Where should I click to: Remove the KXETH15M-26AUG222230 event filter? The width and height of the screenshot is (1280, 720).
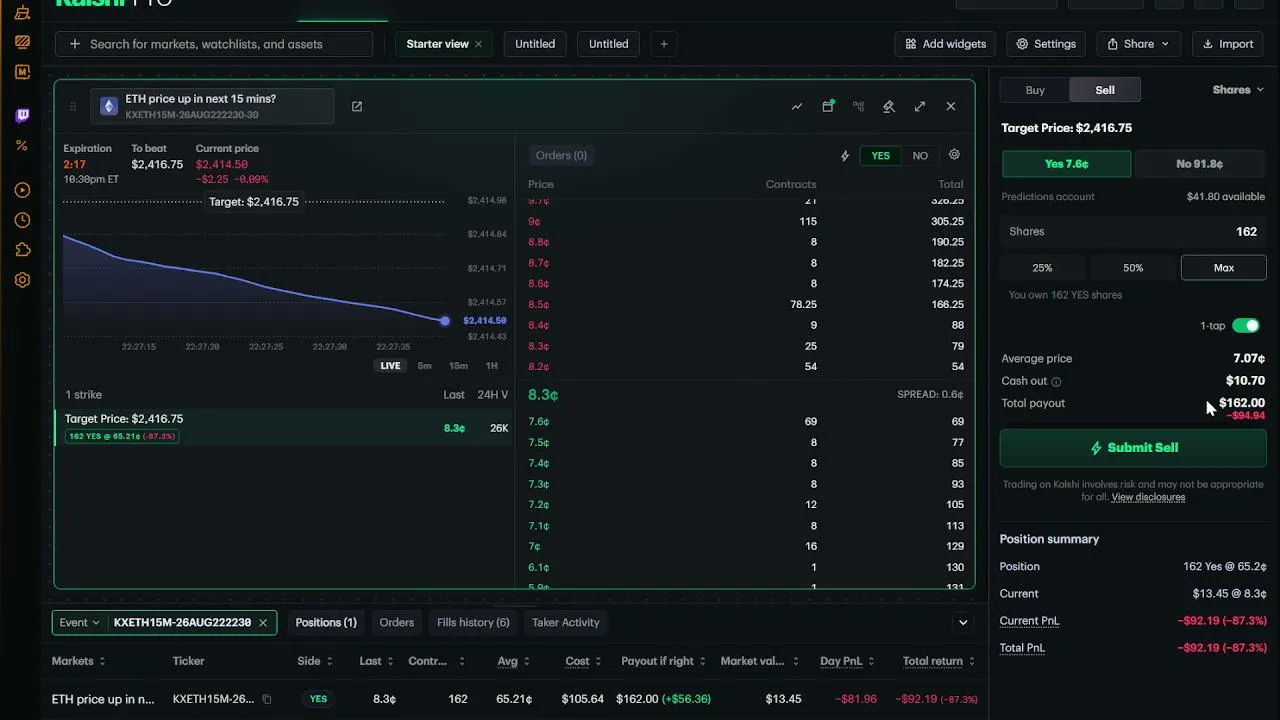[x=263, y=622]
